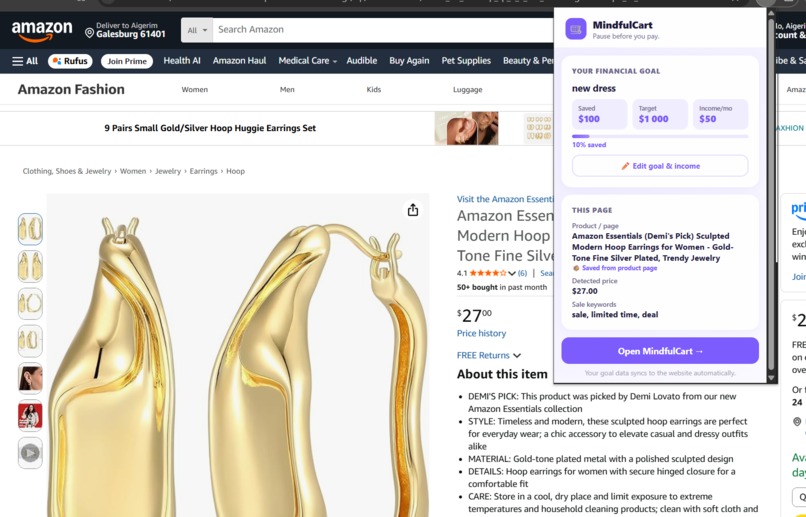Click the Search Amazon input field
This screenshot has width=806, height=517.
click(383, 30)
